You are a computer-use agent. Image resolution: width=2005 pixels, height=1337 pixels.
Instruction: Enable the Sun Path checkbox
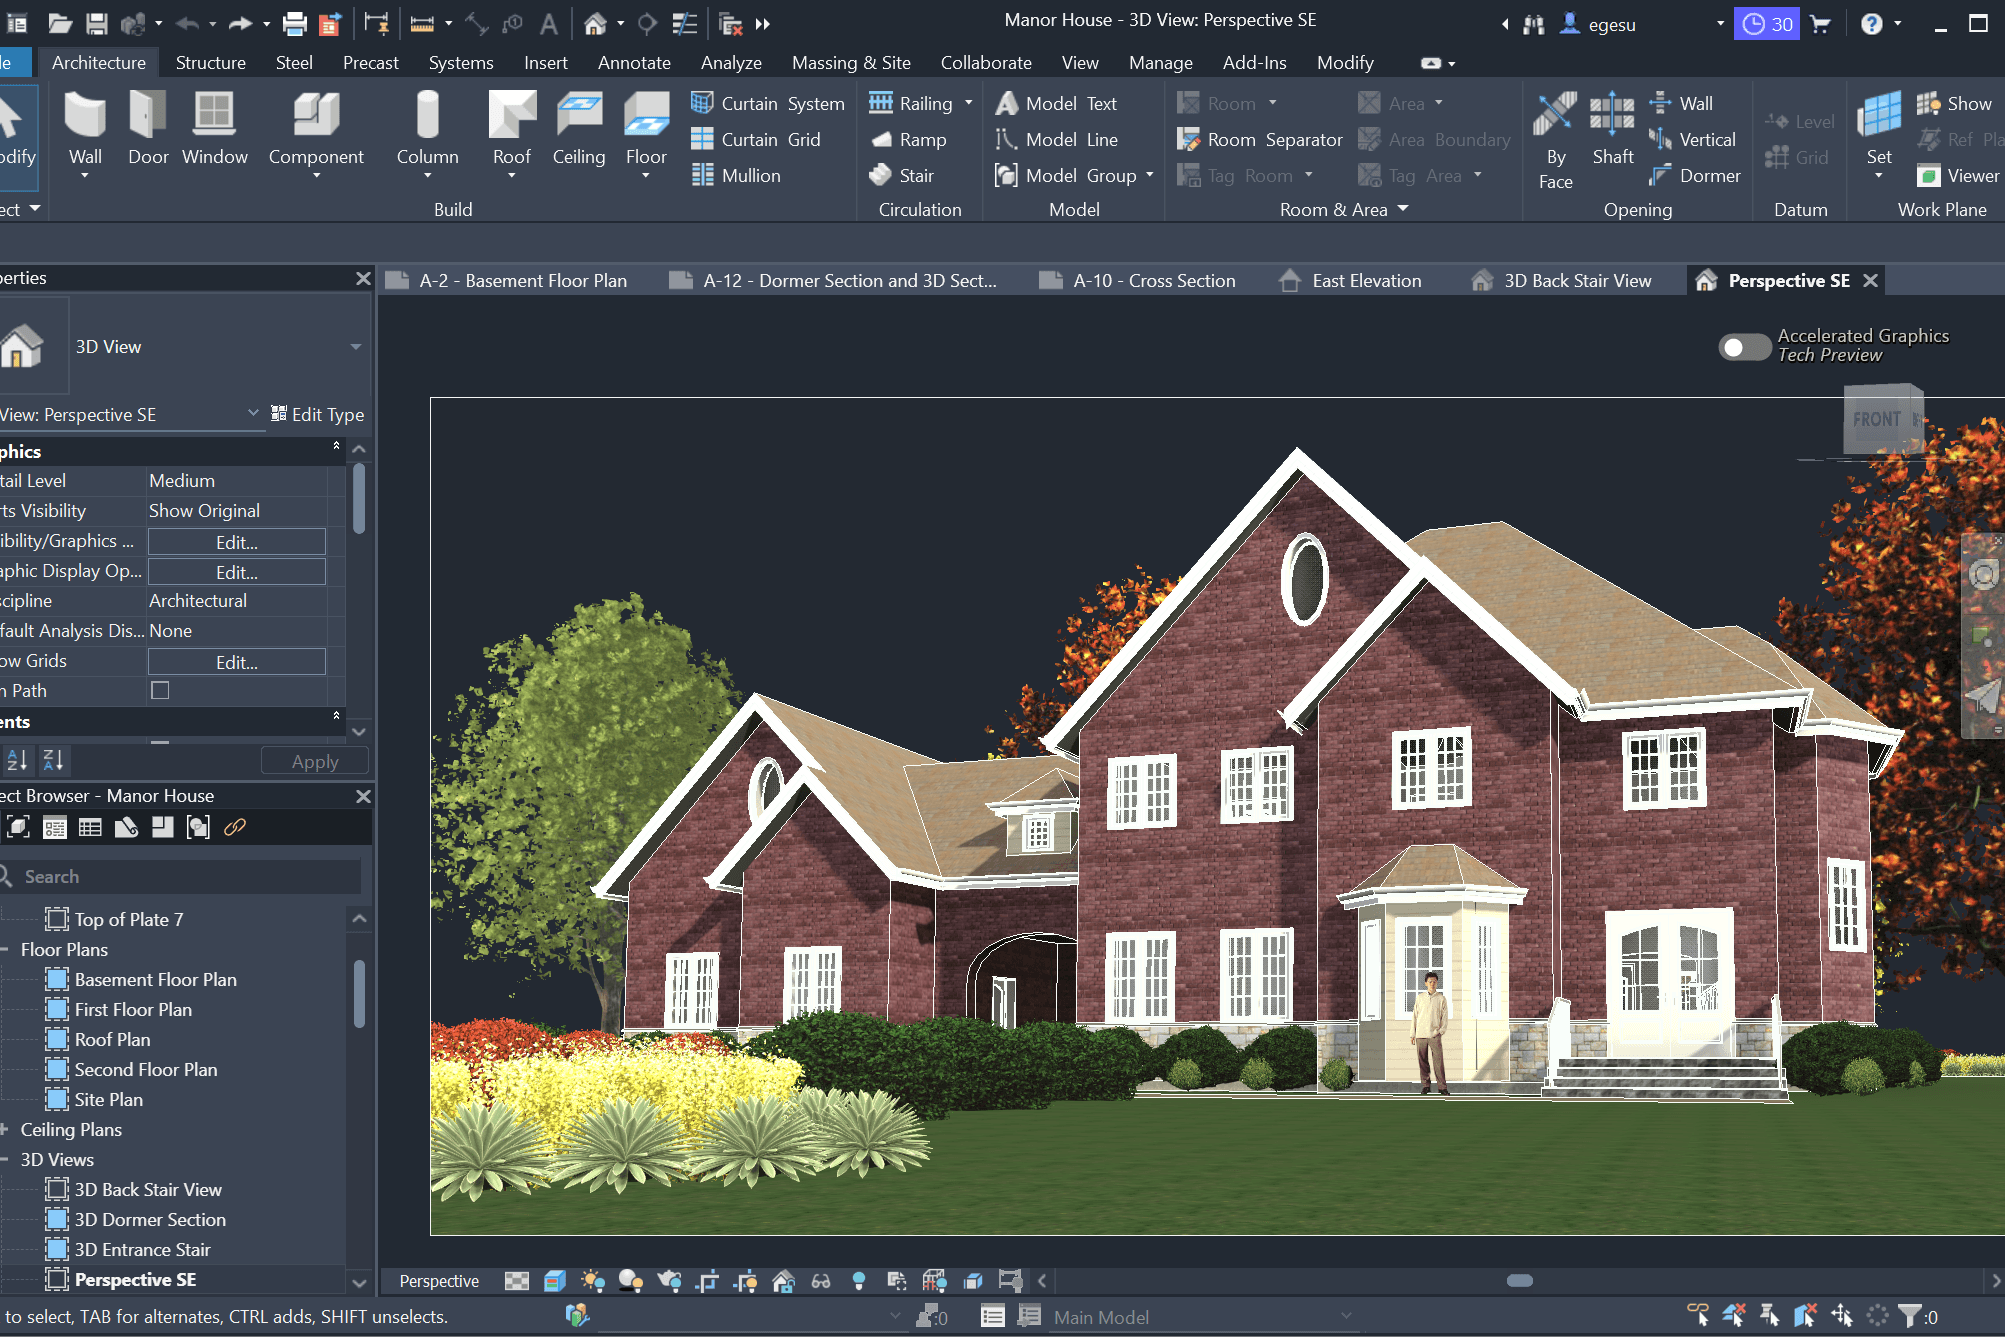point(160,690)
